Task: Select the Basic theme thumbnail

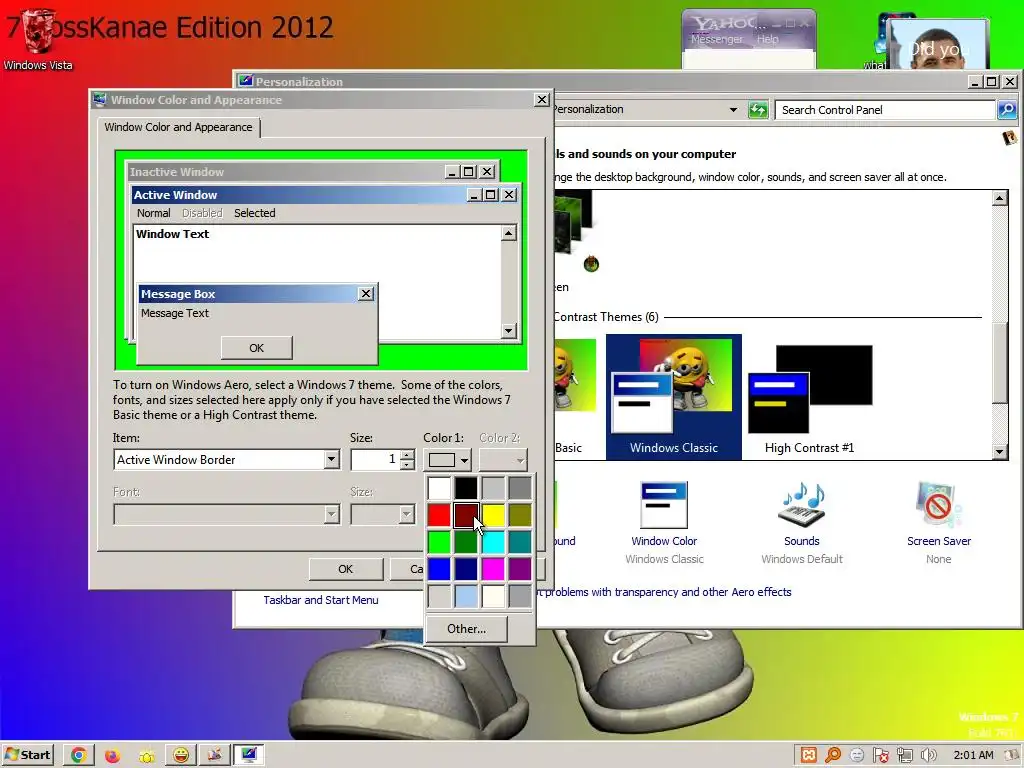Action: 576,396
